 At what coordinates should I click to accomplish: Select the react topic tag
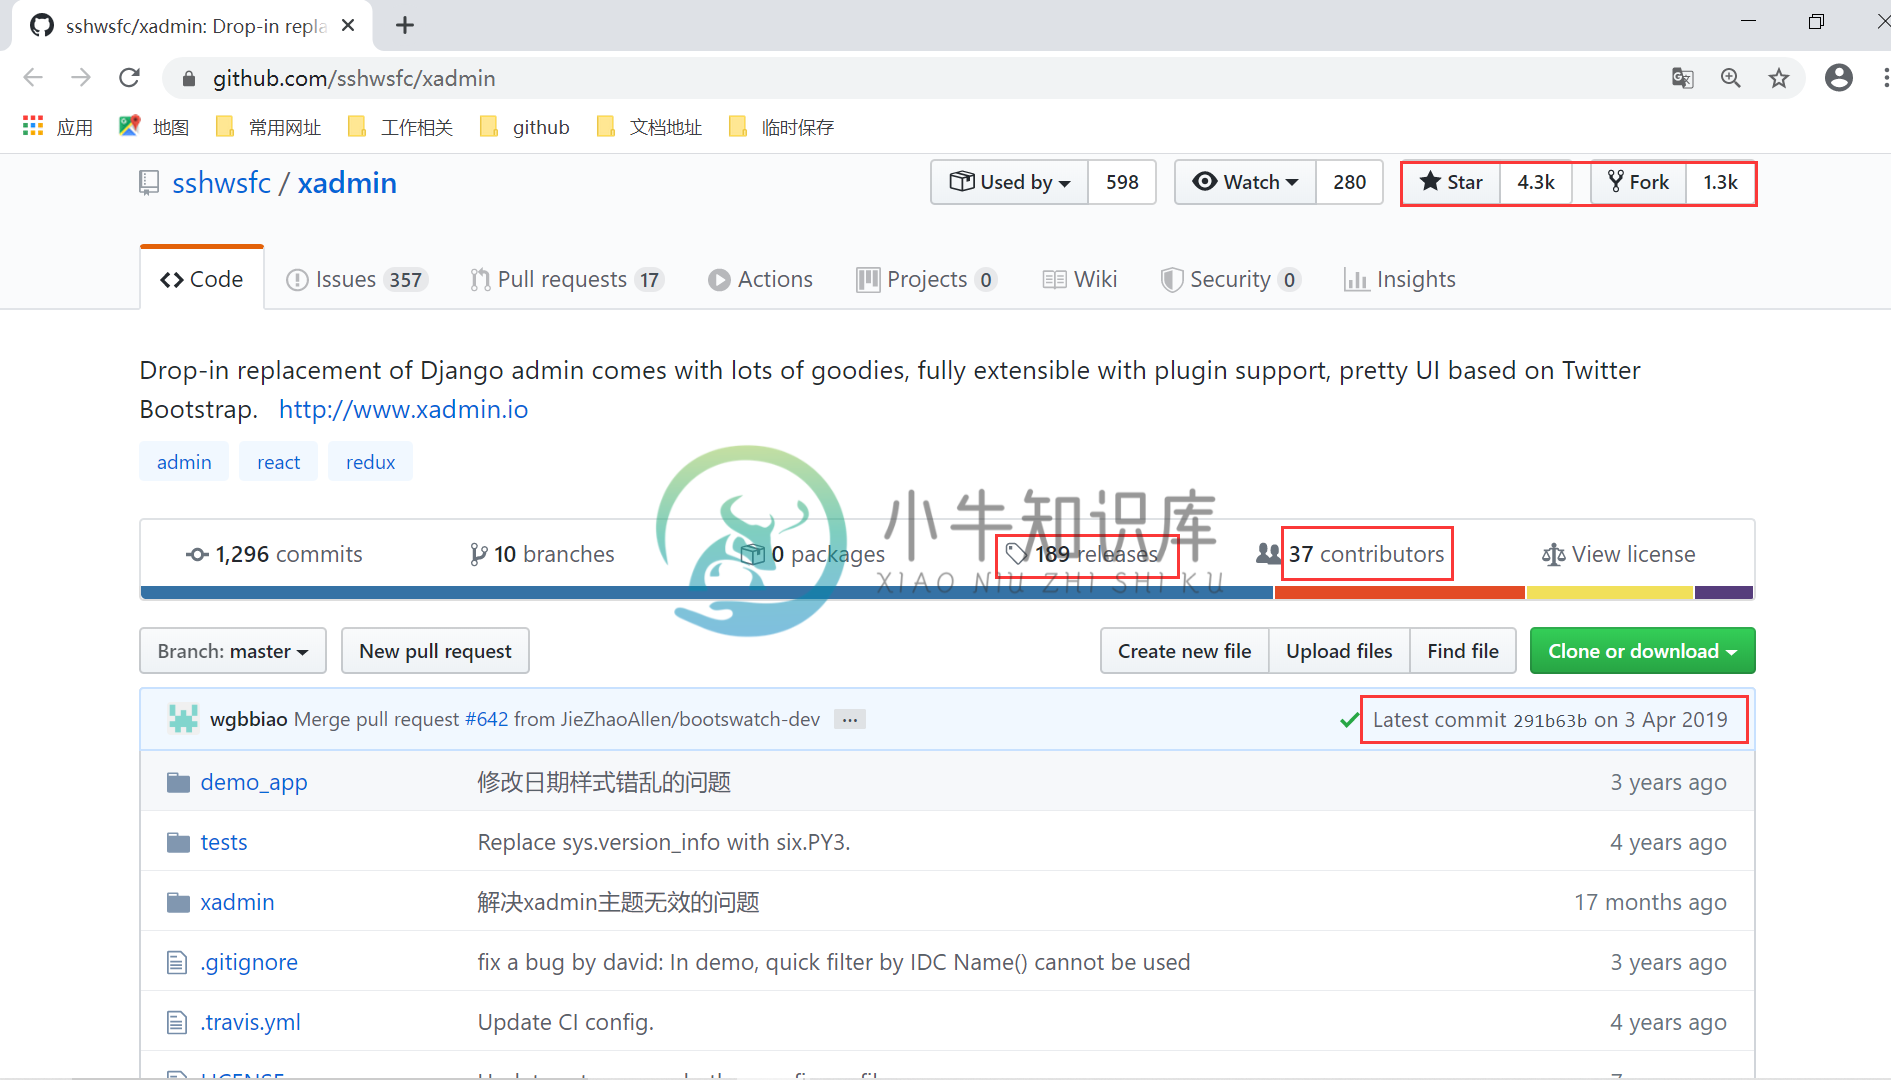point(278,462)
